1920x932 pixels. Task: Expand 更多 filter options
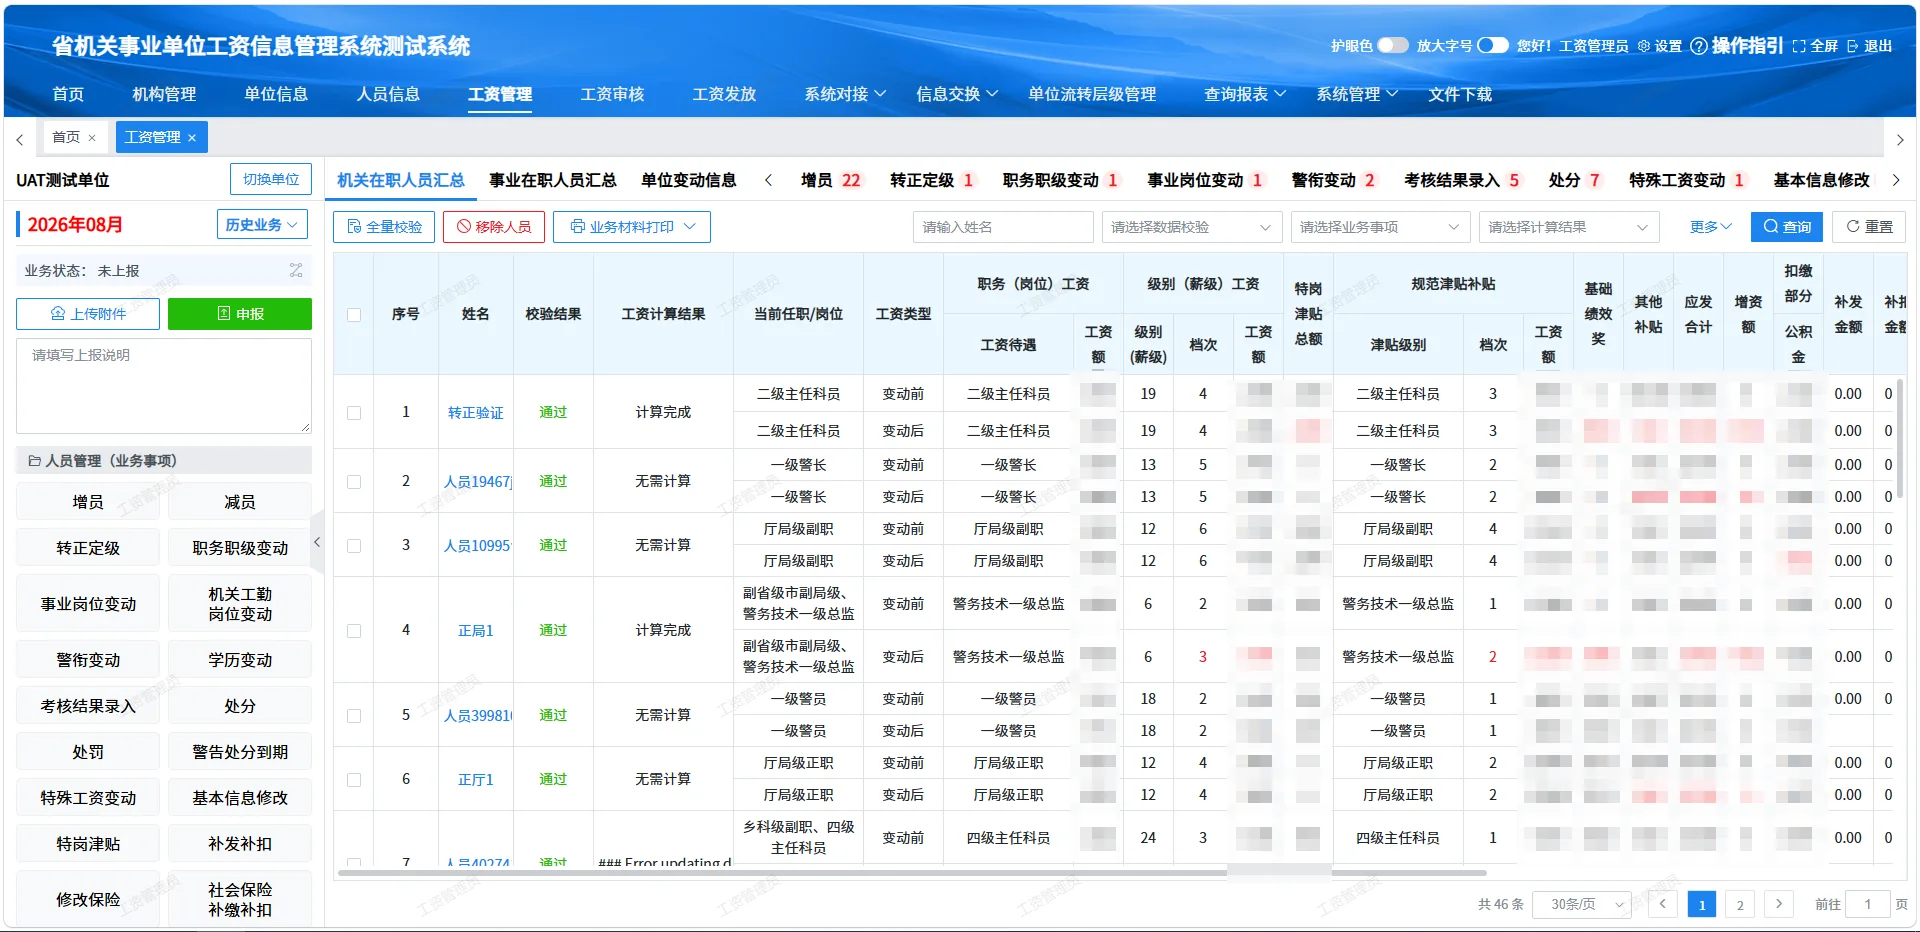click(x=1710, y=227)
